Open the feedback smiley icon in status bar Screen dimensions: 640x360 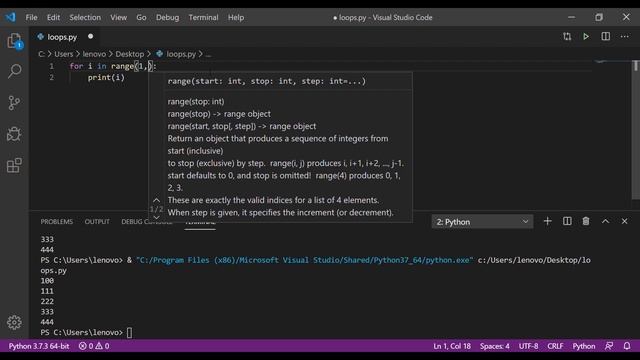(x=609, y=346)
